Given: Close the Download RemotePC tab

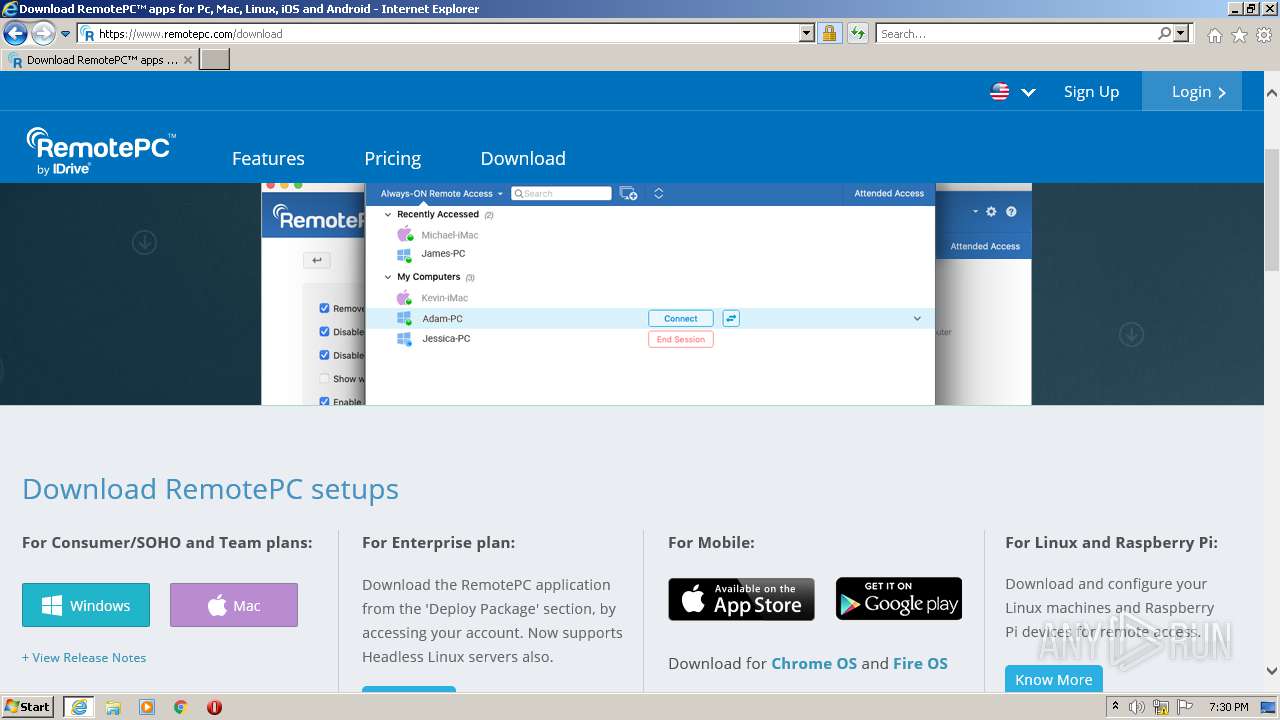Looking at the screenshot, I should pos(188,60).
